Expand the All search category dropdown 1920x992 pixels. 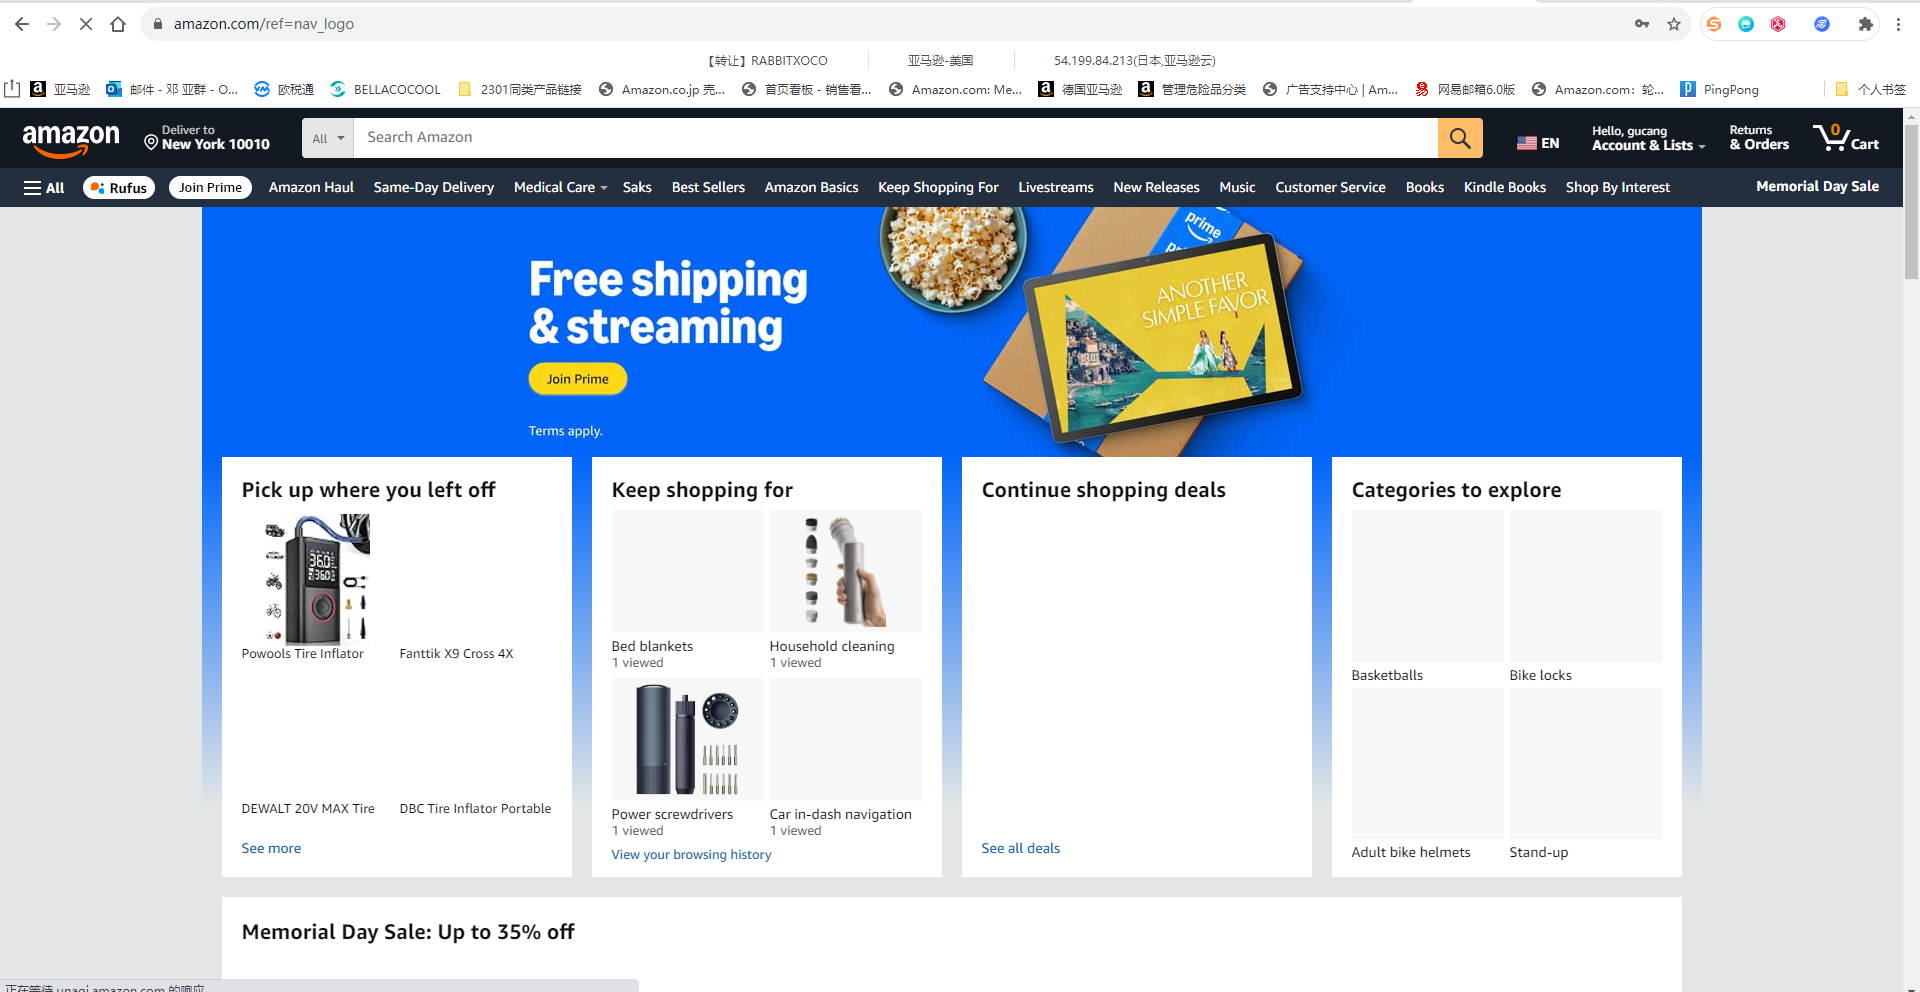click(x=328, y=138)
